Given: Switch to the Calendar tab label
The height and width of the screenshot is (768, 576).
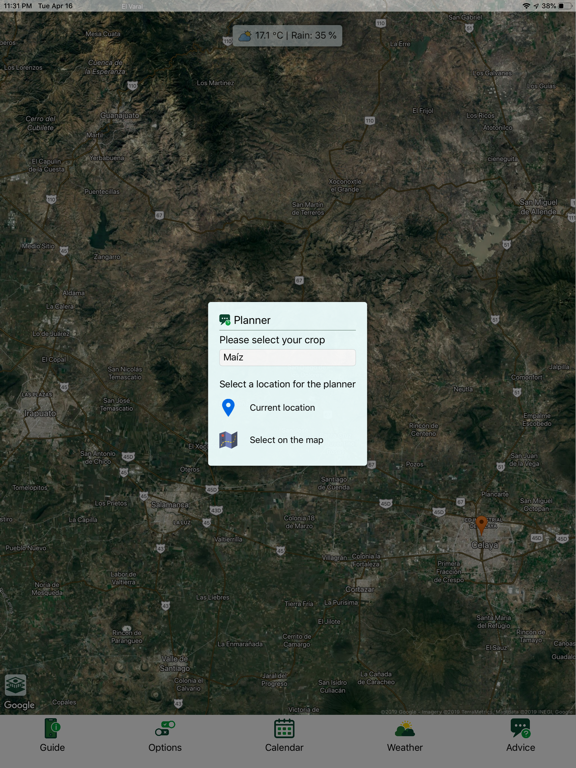Looking at the screenshot, I should (284, 747).
